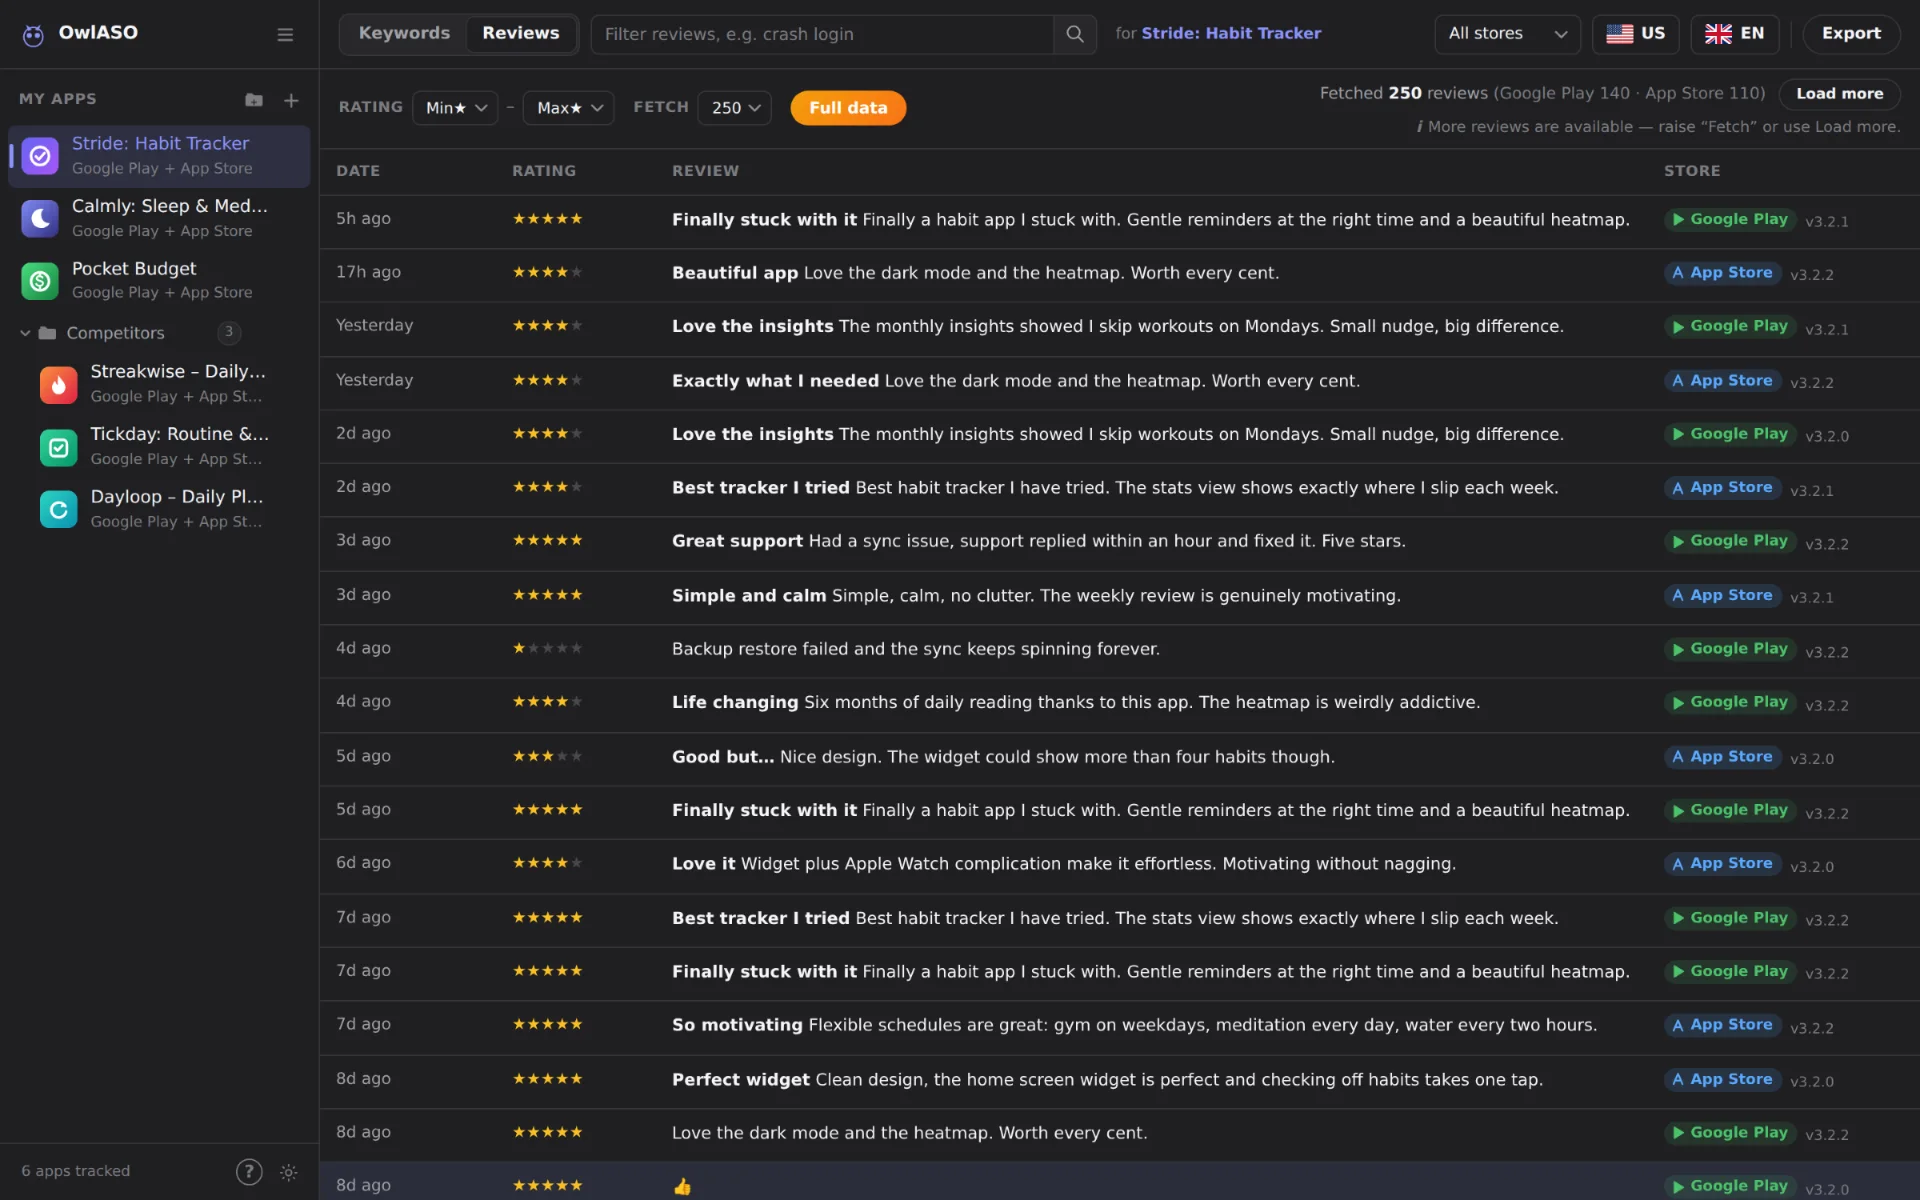Viewport: 1920px width, 1200px height.
Task: Open Streakwise competitor app icon
Action: click(58, 384)
